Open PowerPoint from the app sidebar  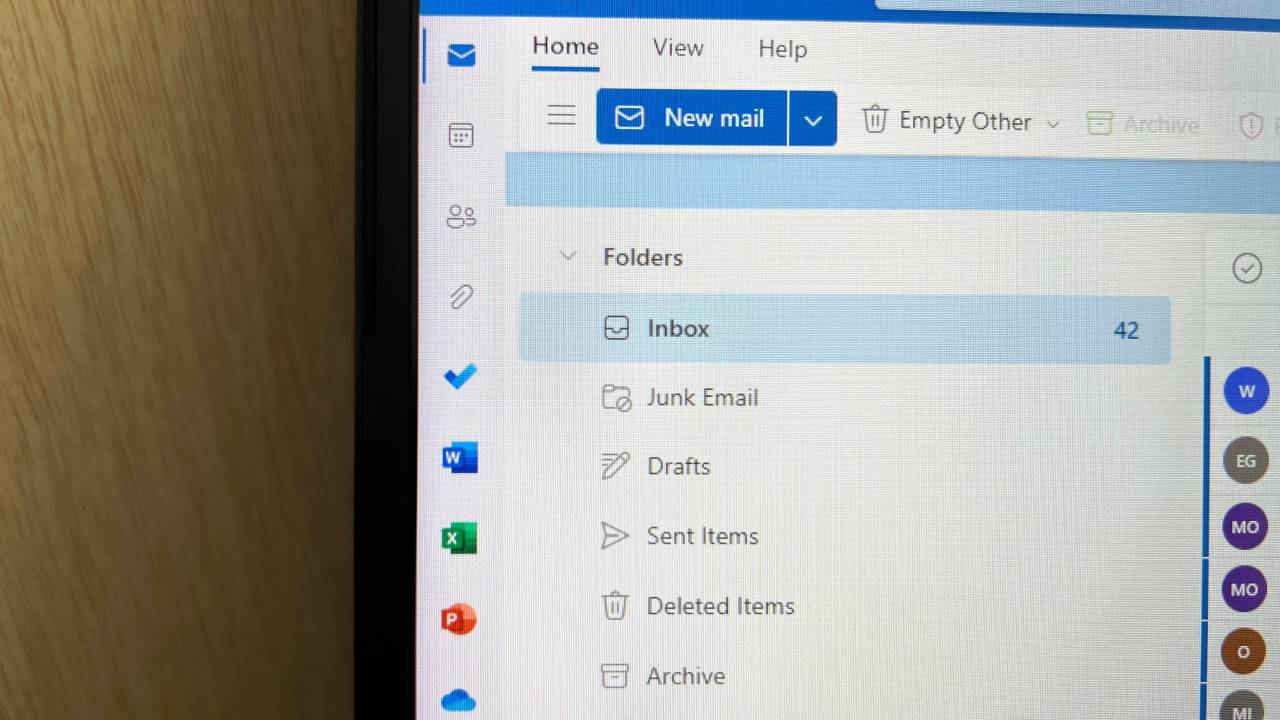point(458,618)
